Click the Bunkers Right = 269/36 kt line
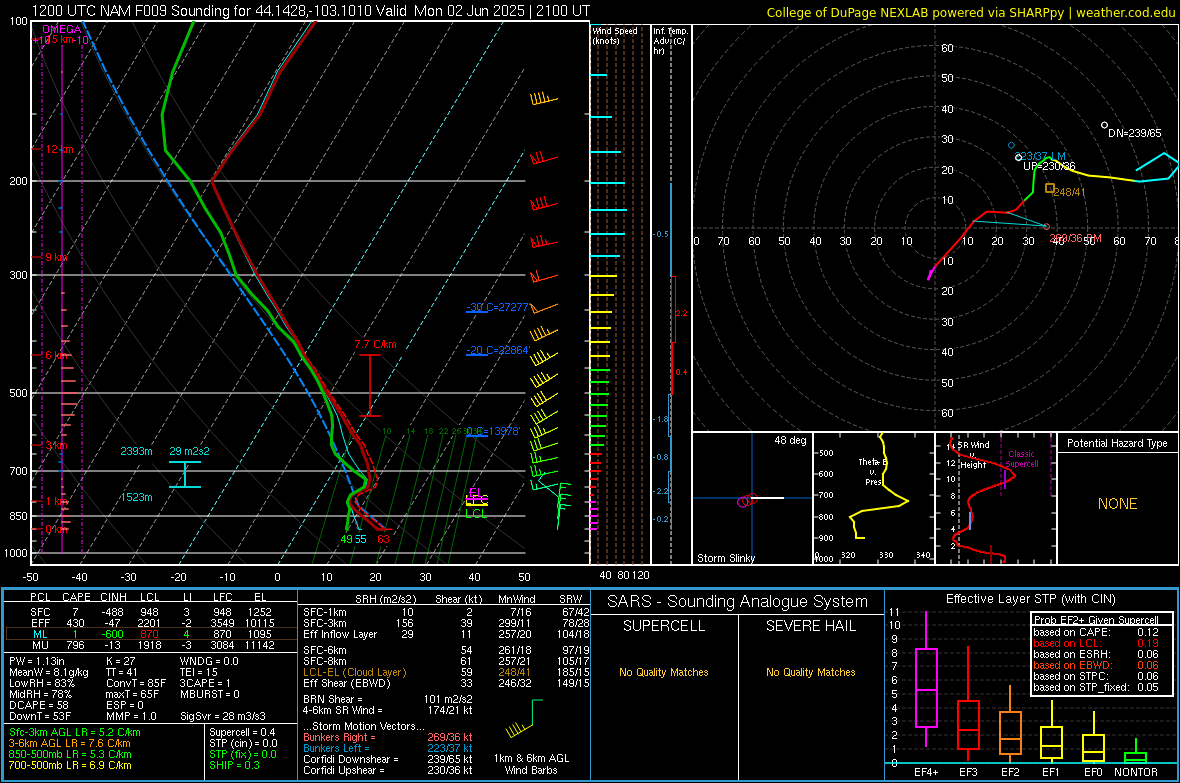This screenshot has height=783, width=1180. [388, 737]
